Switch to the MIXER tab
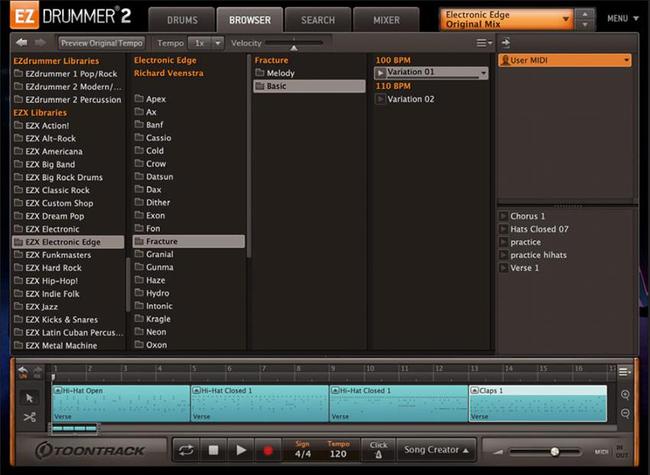 point(386,20)
